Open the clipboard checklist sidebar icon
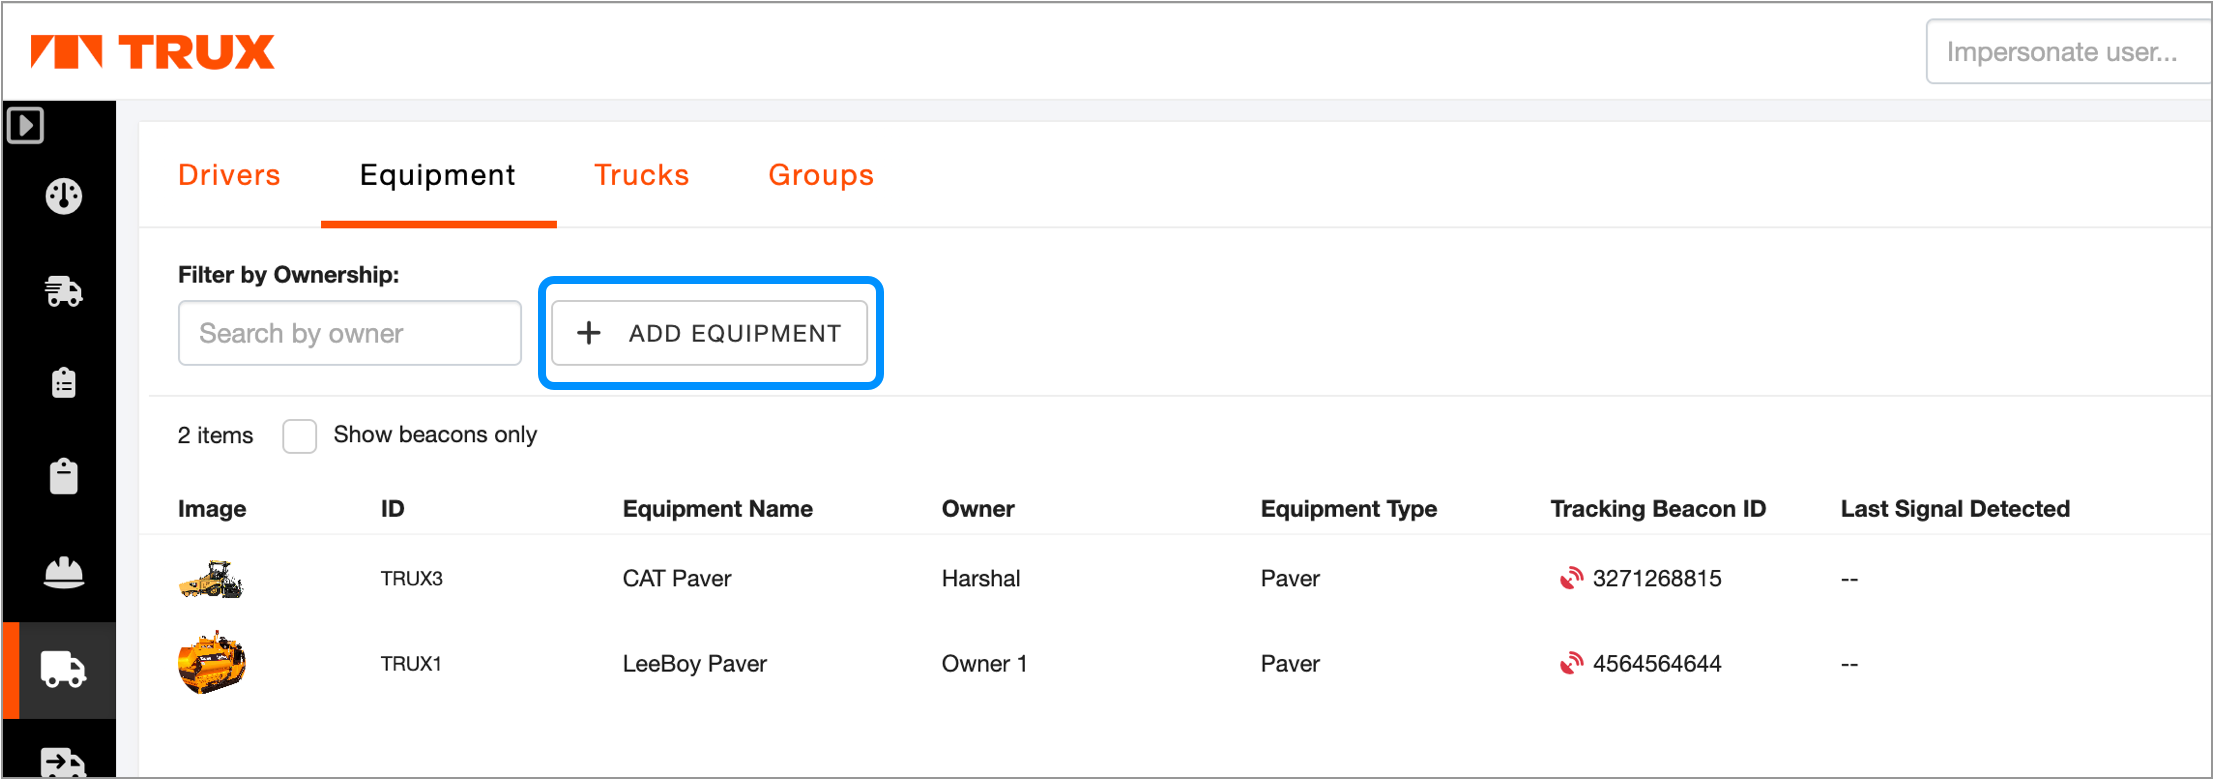This screenshot has width=2214, height=780. pyautogui.click(x=64, y=383)
